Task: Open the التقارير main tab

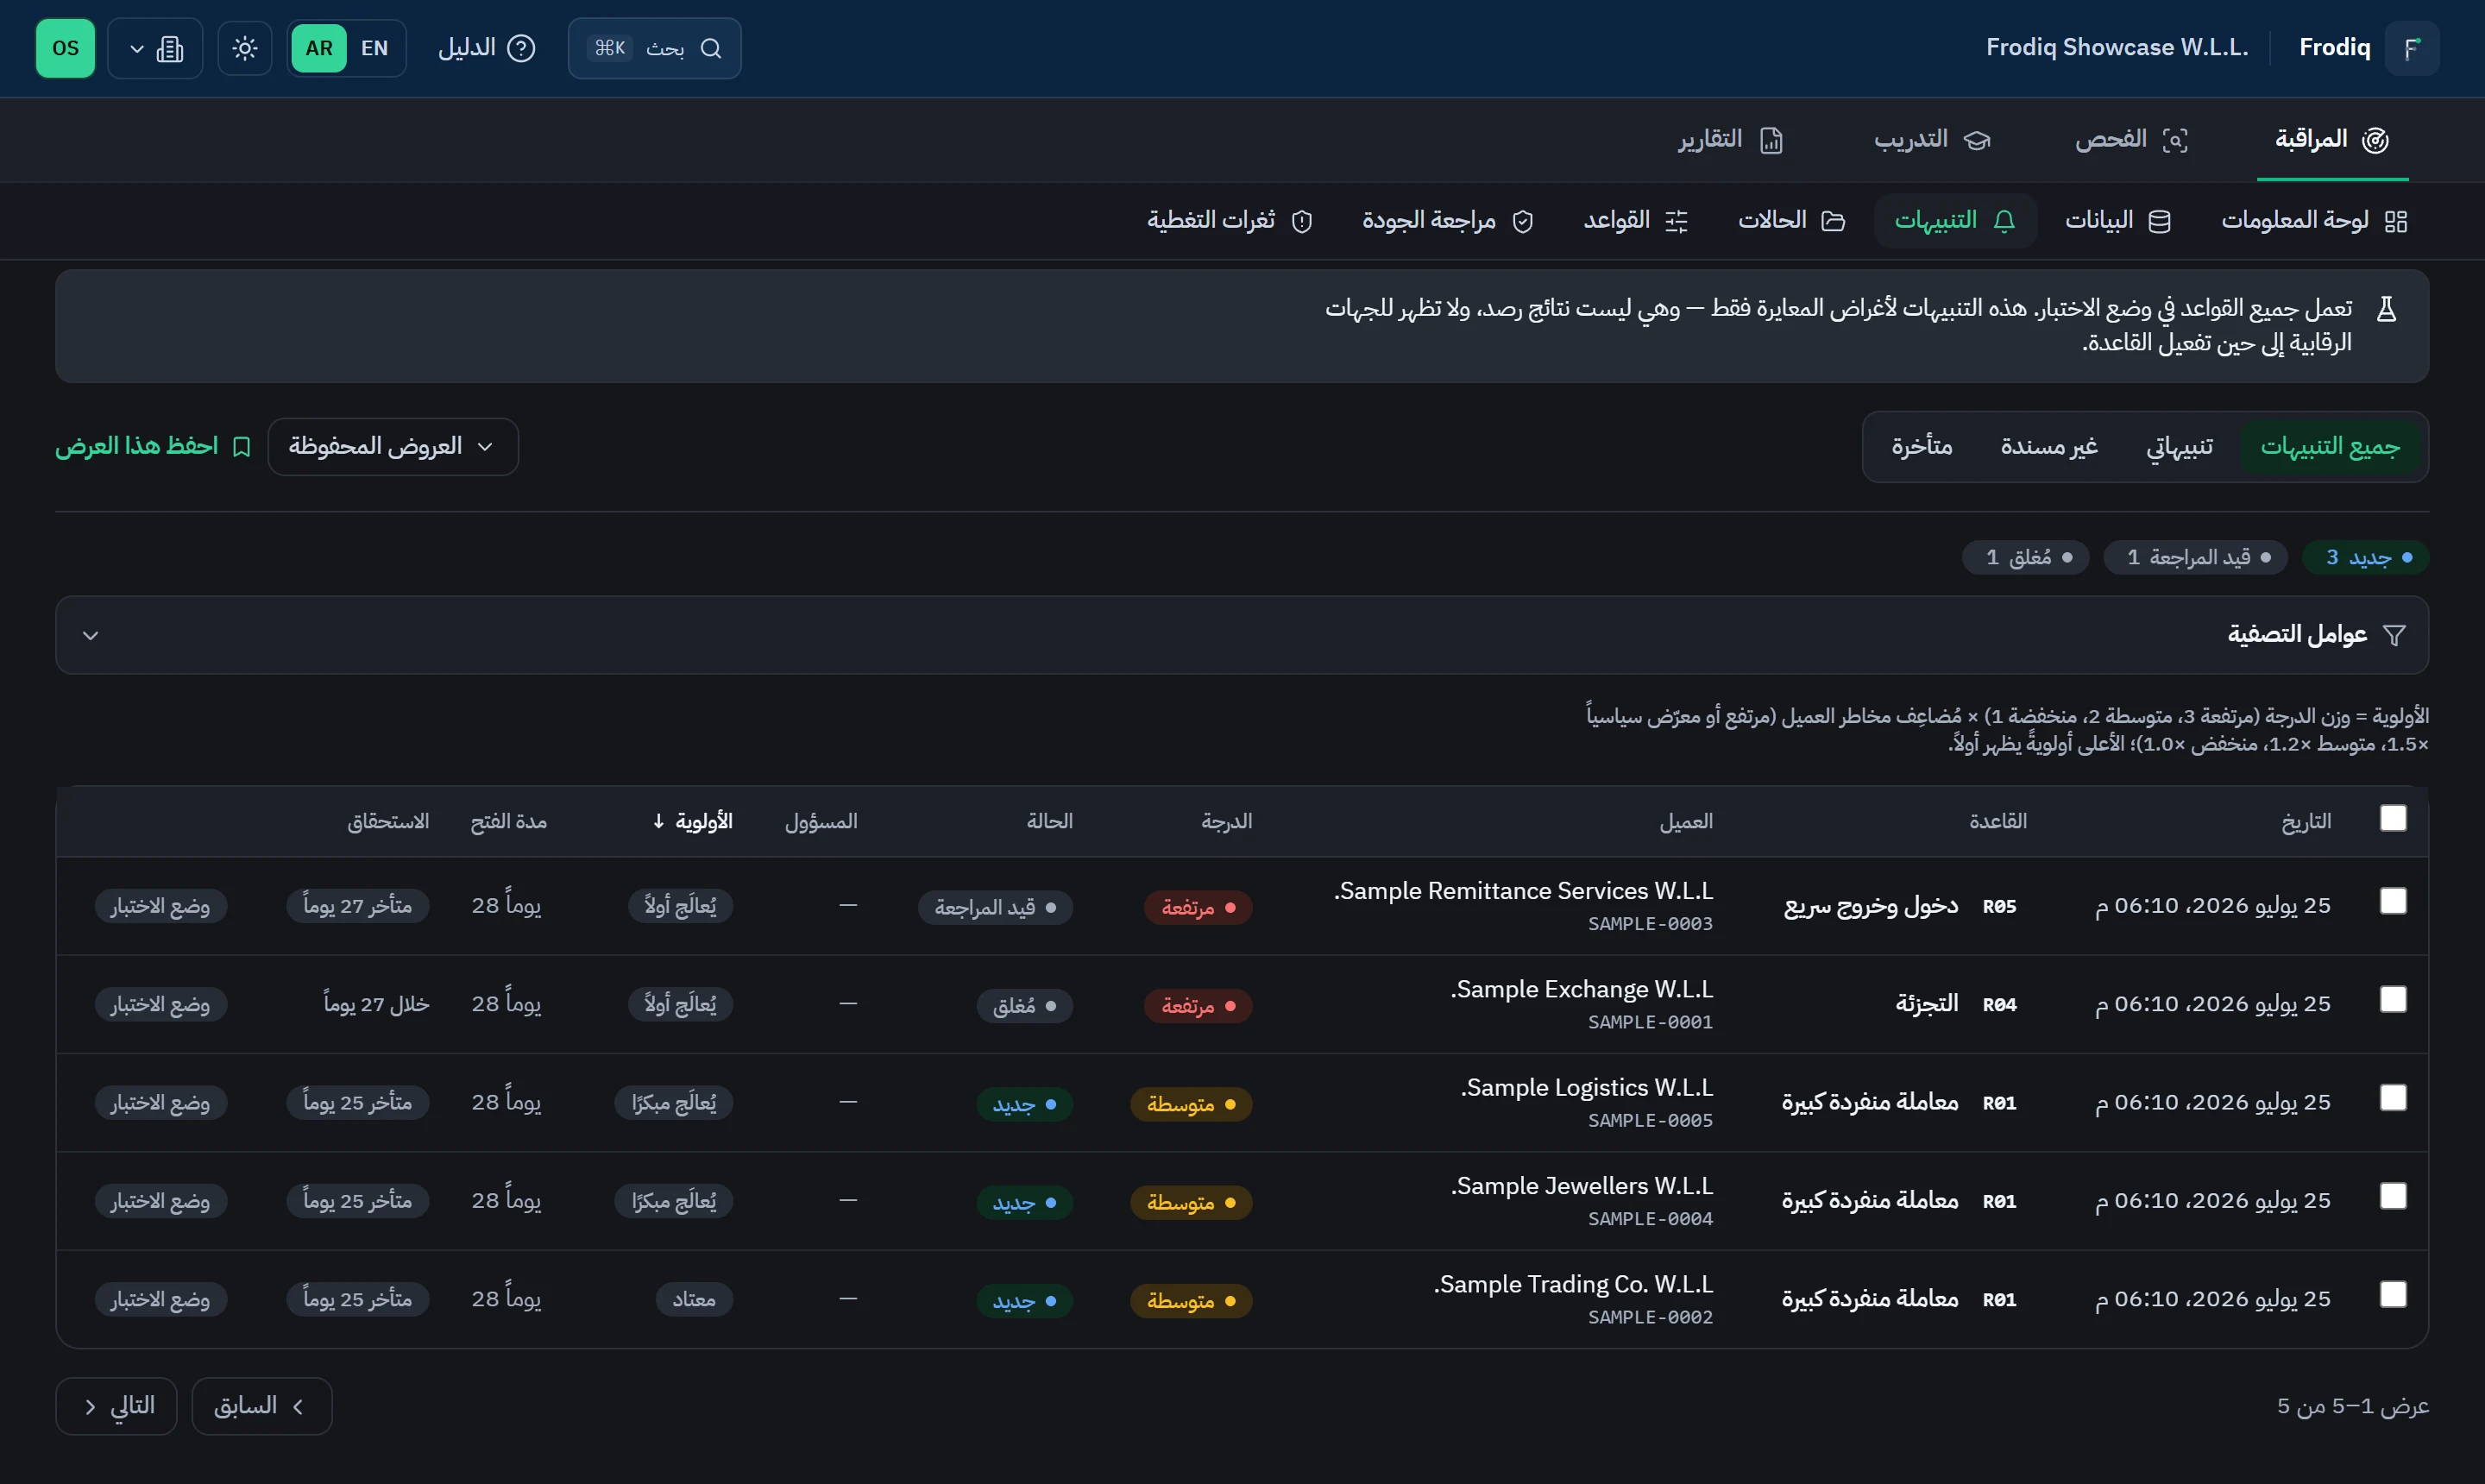Action: tap(1730, 140)
